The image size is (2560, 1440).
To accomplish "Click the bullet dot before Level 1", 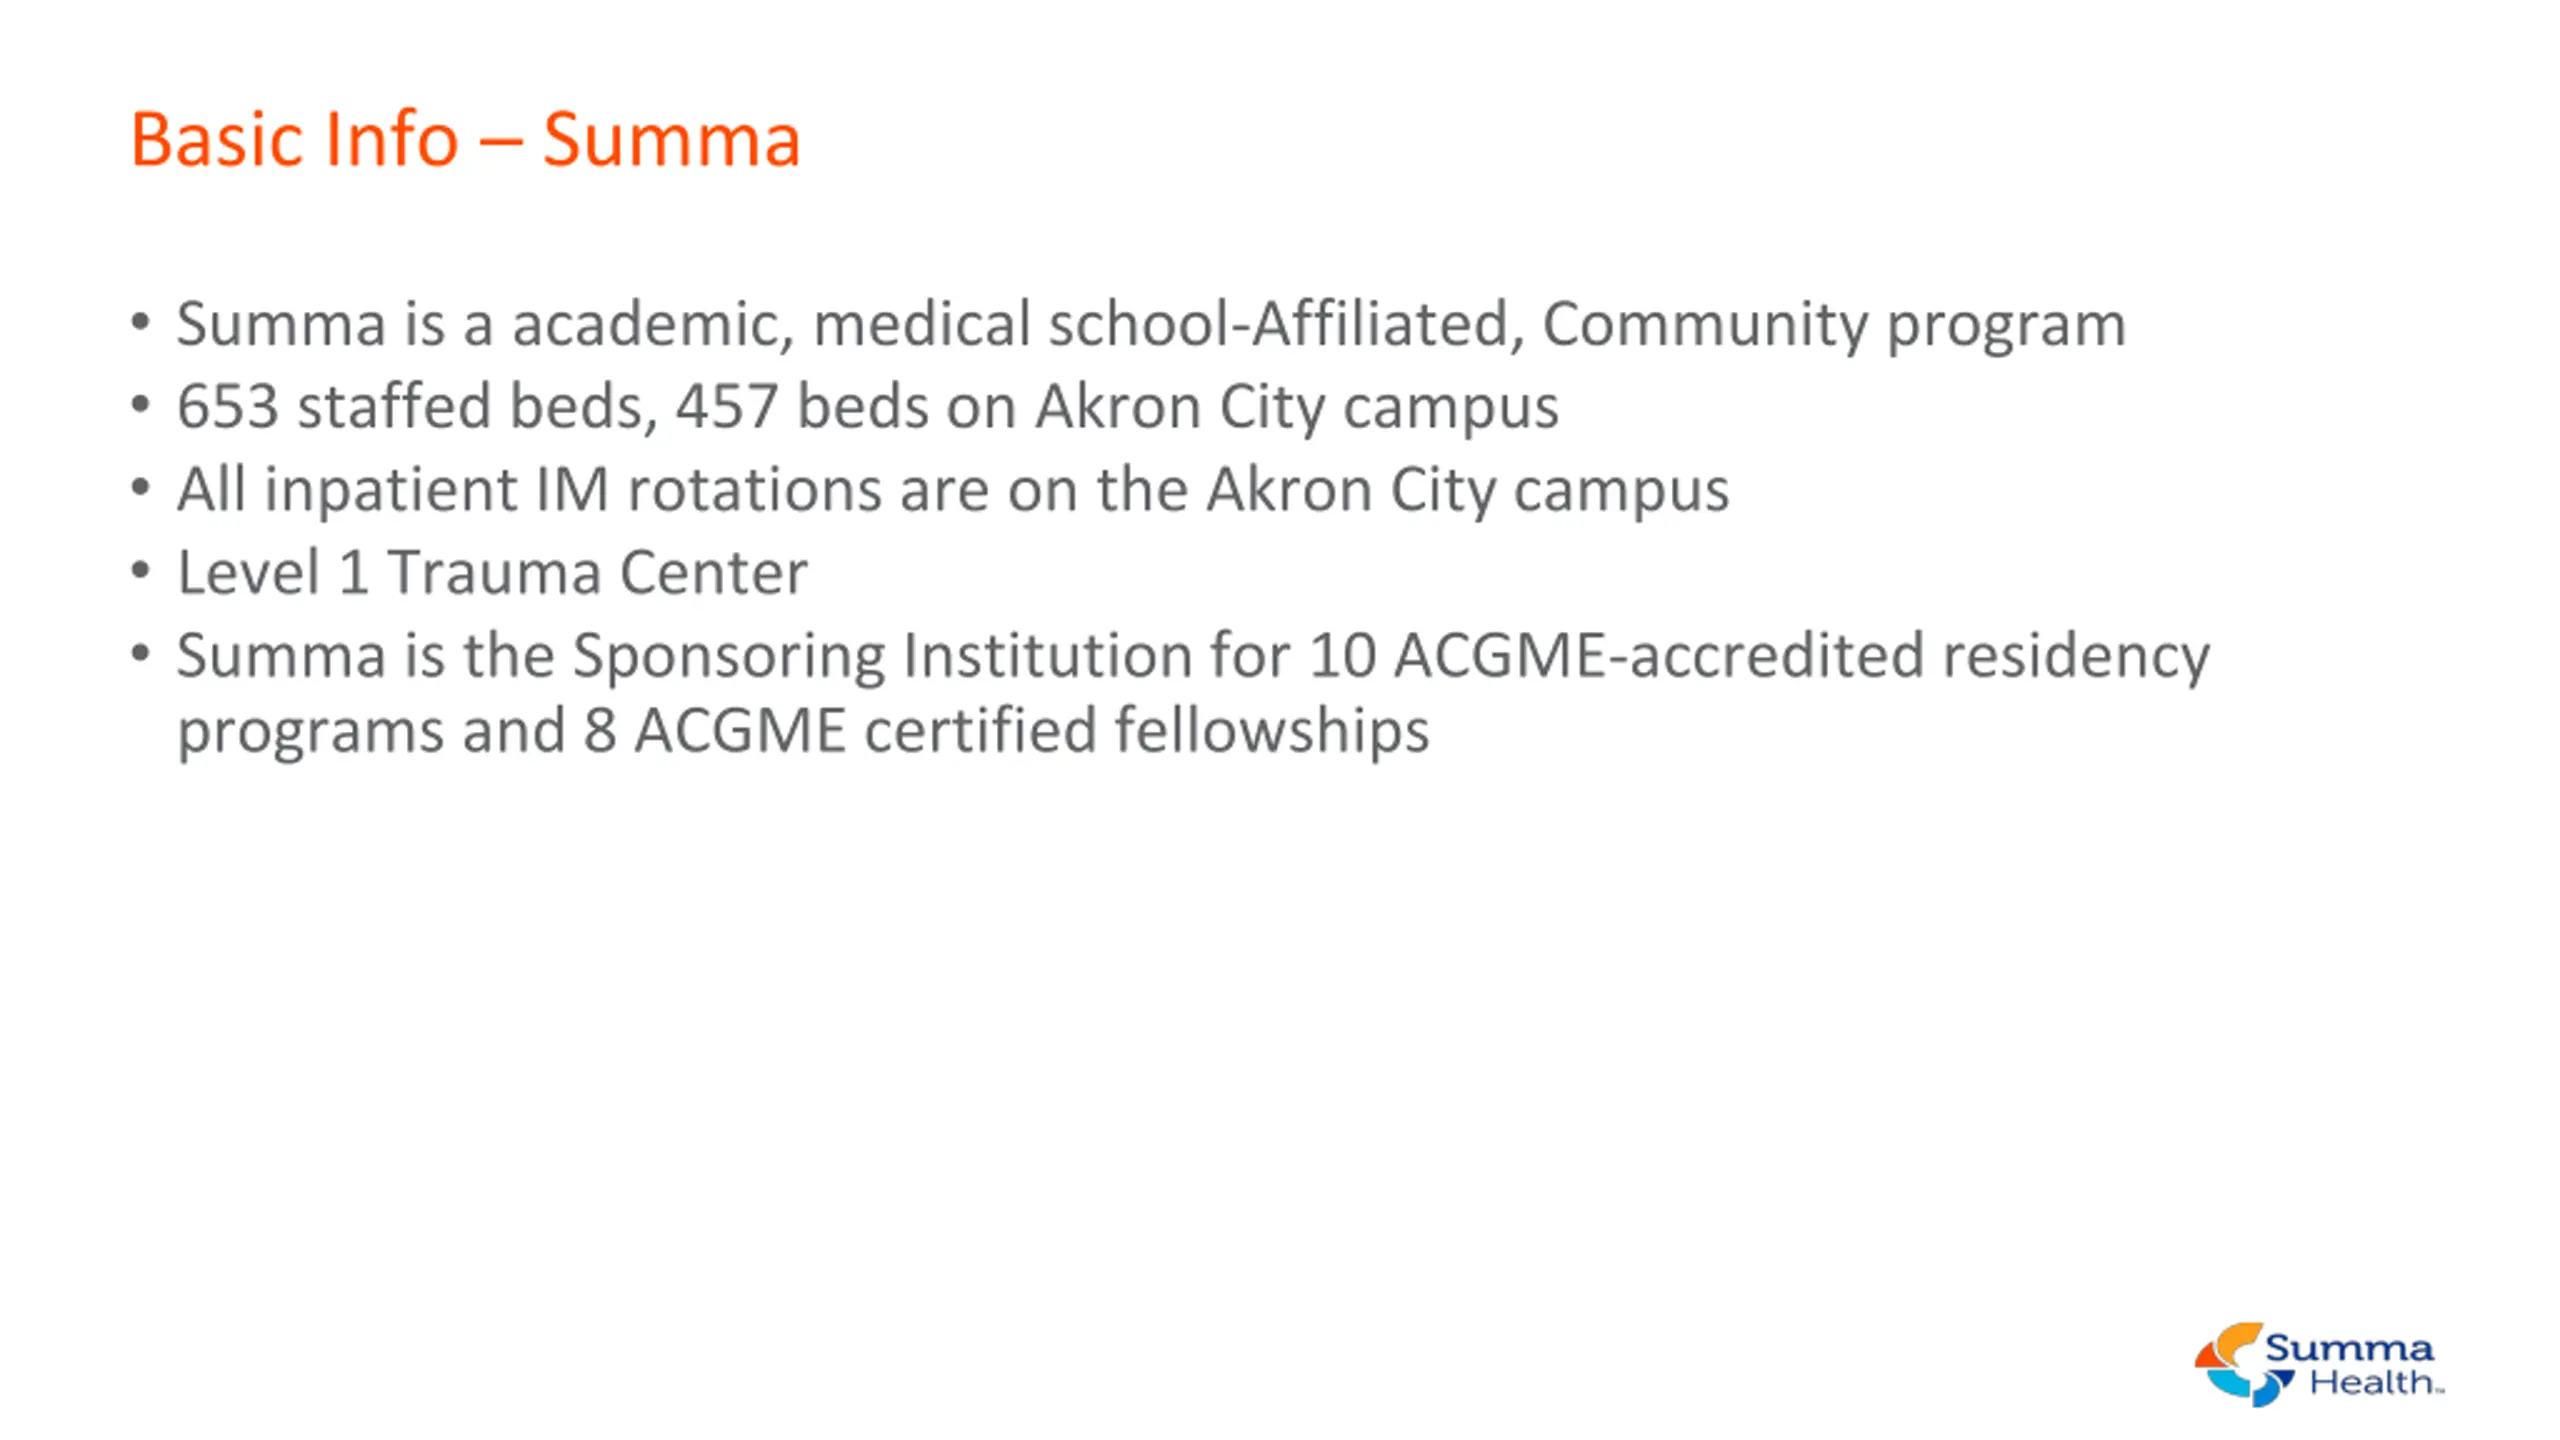I will (141, 571).
